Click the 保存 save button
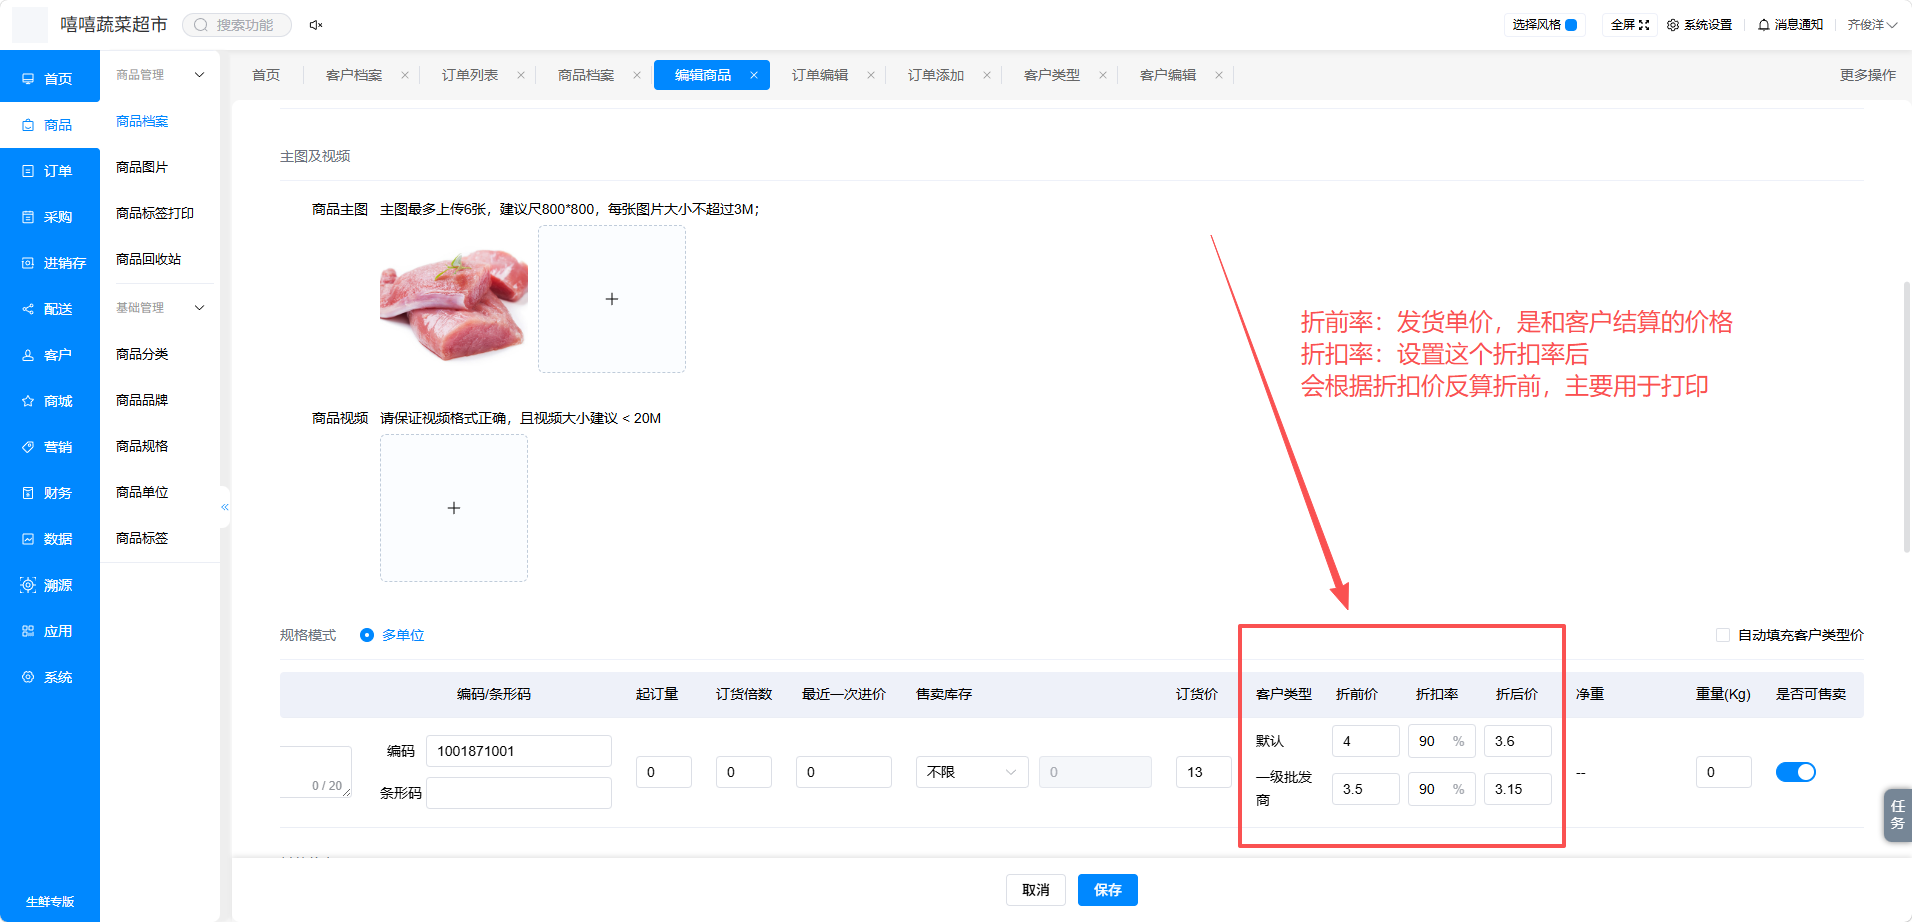Image resolution: width=1912 pixels, height=922 pixels. [1108, 890]
